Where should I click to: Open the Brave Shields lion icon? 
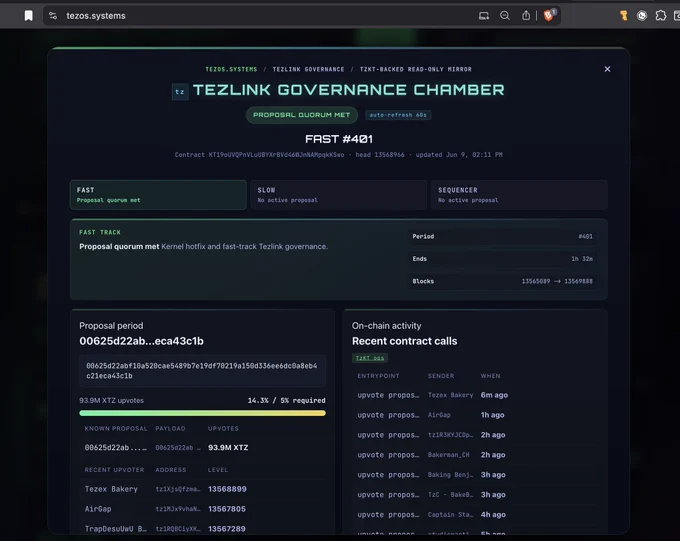[549, 15]
